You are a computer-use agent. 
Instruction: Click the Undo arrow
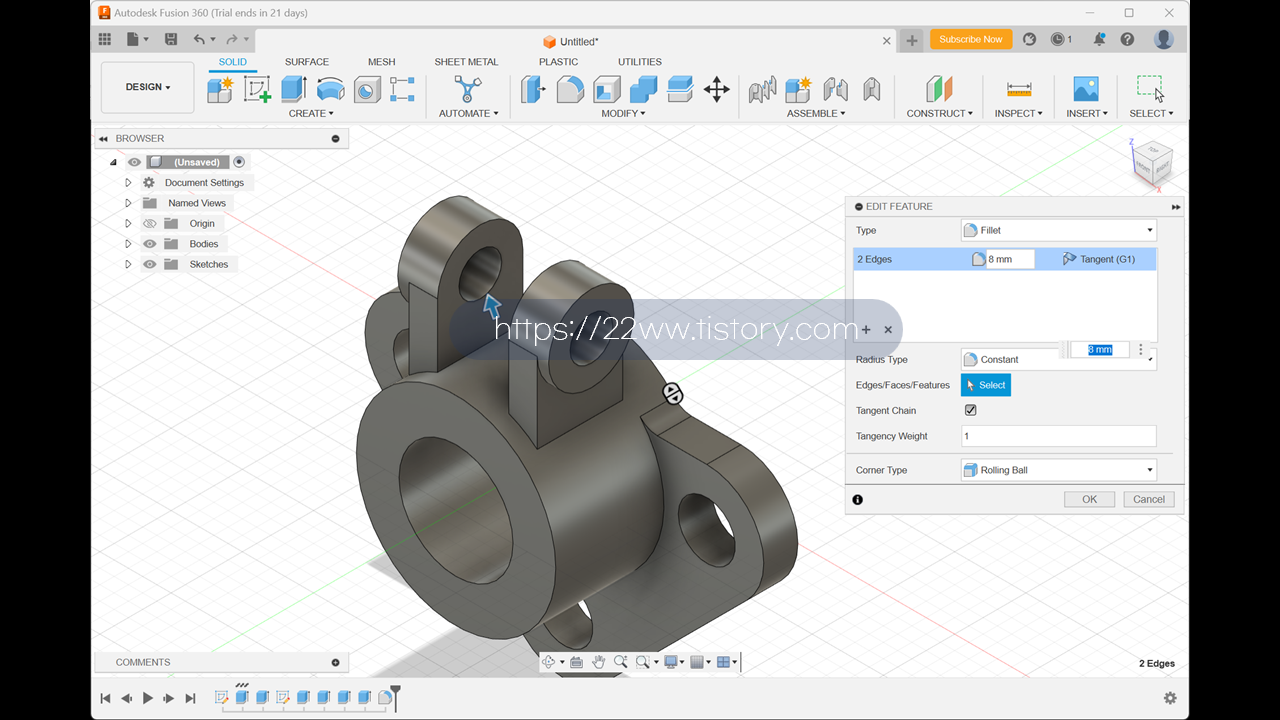point(199,39)
